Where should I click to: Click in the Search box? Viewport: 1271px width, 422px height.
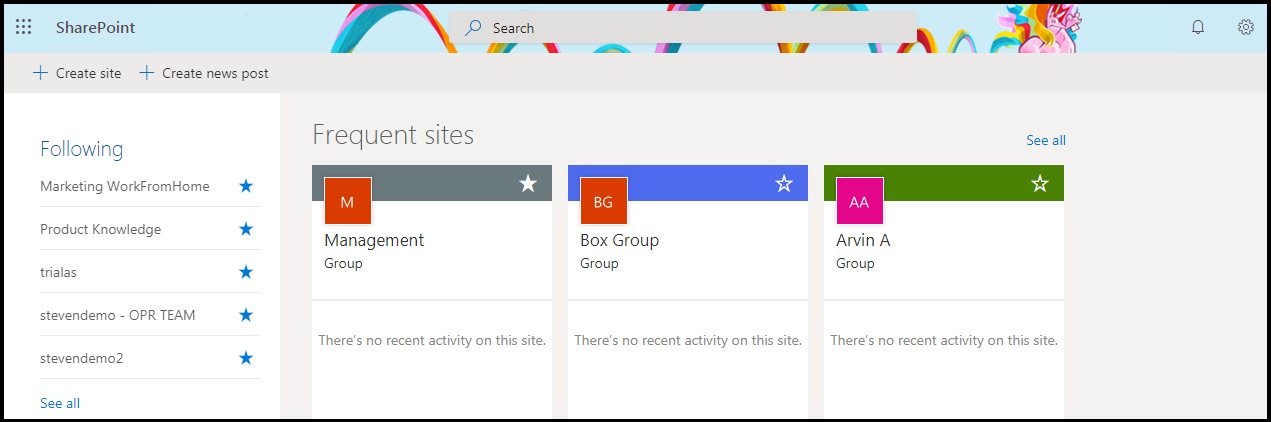pyautogui.click(x=684, y=28)
